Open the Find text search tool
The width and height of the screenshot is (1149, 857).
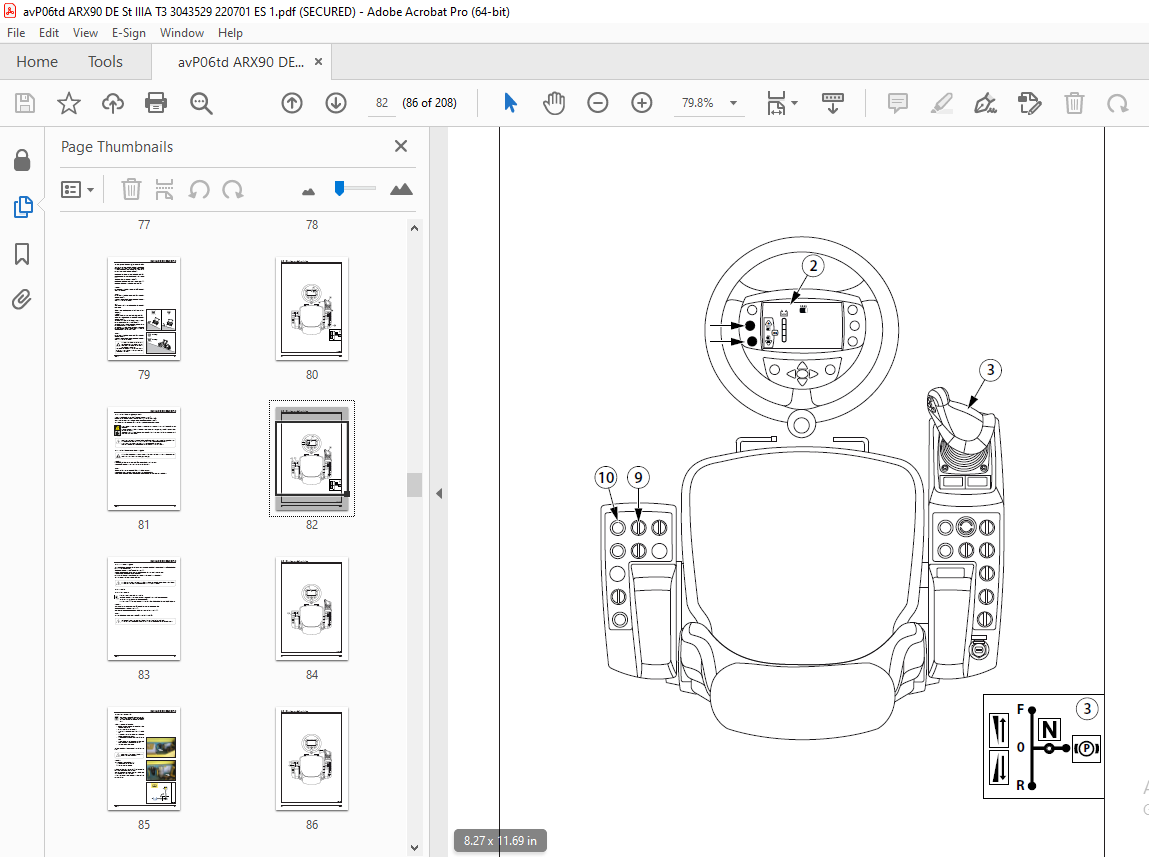[201, 103]
